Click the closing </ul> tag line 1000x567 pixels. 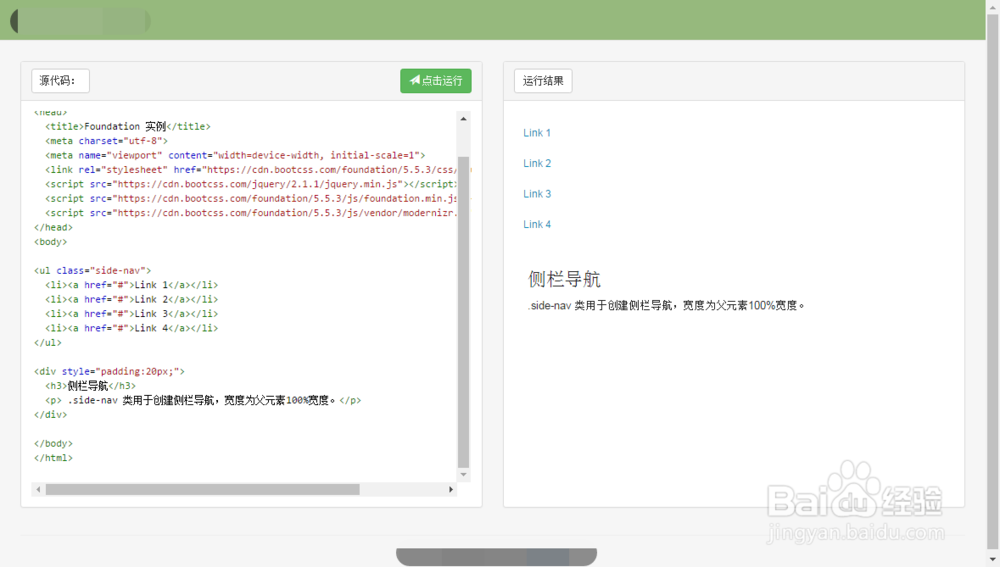48,342
